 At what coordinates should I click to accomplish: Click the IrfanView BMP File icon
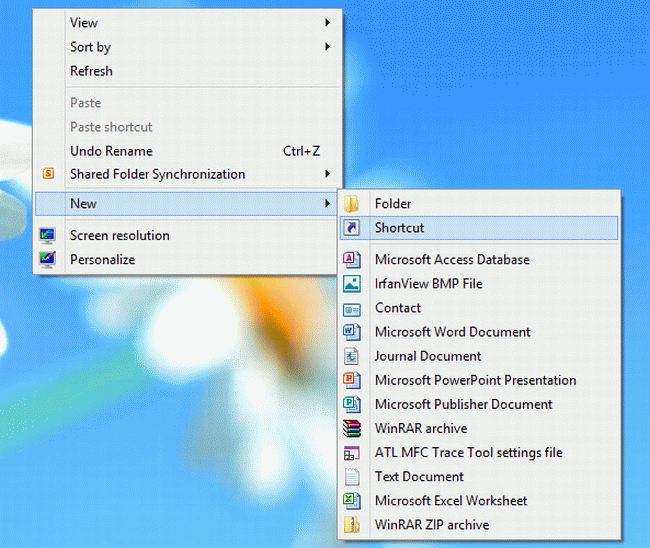click(352, 284)
